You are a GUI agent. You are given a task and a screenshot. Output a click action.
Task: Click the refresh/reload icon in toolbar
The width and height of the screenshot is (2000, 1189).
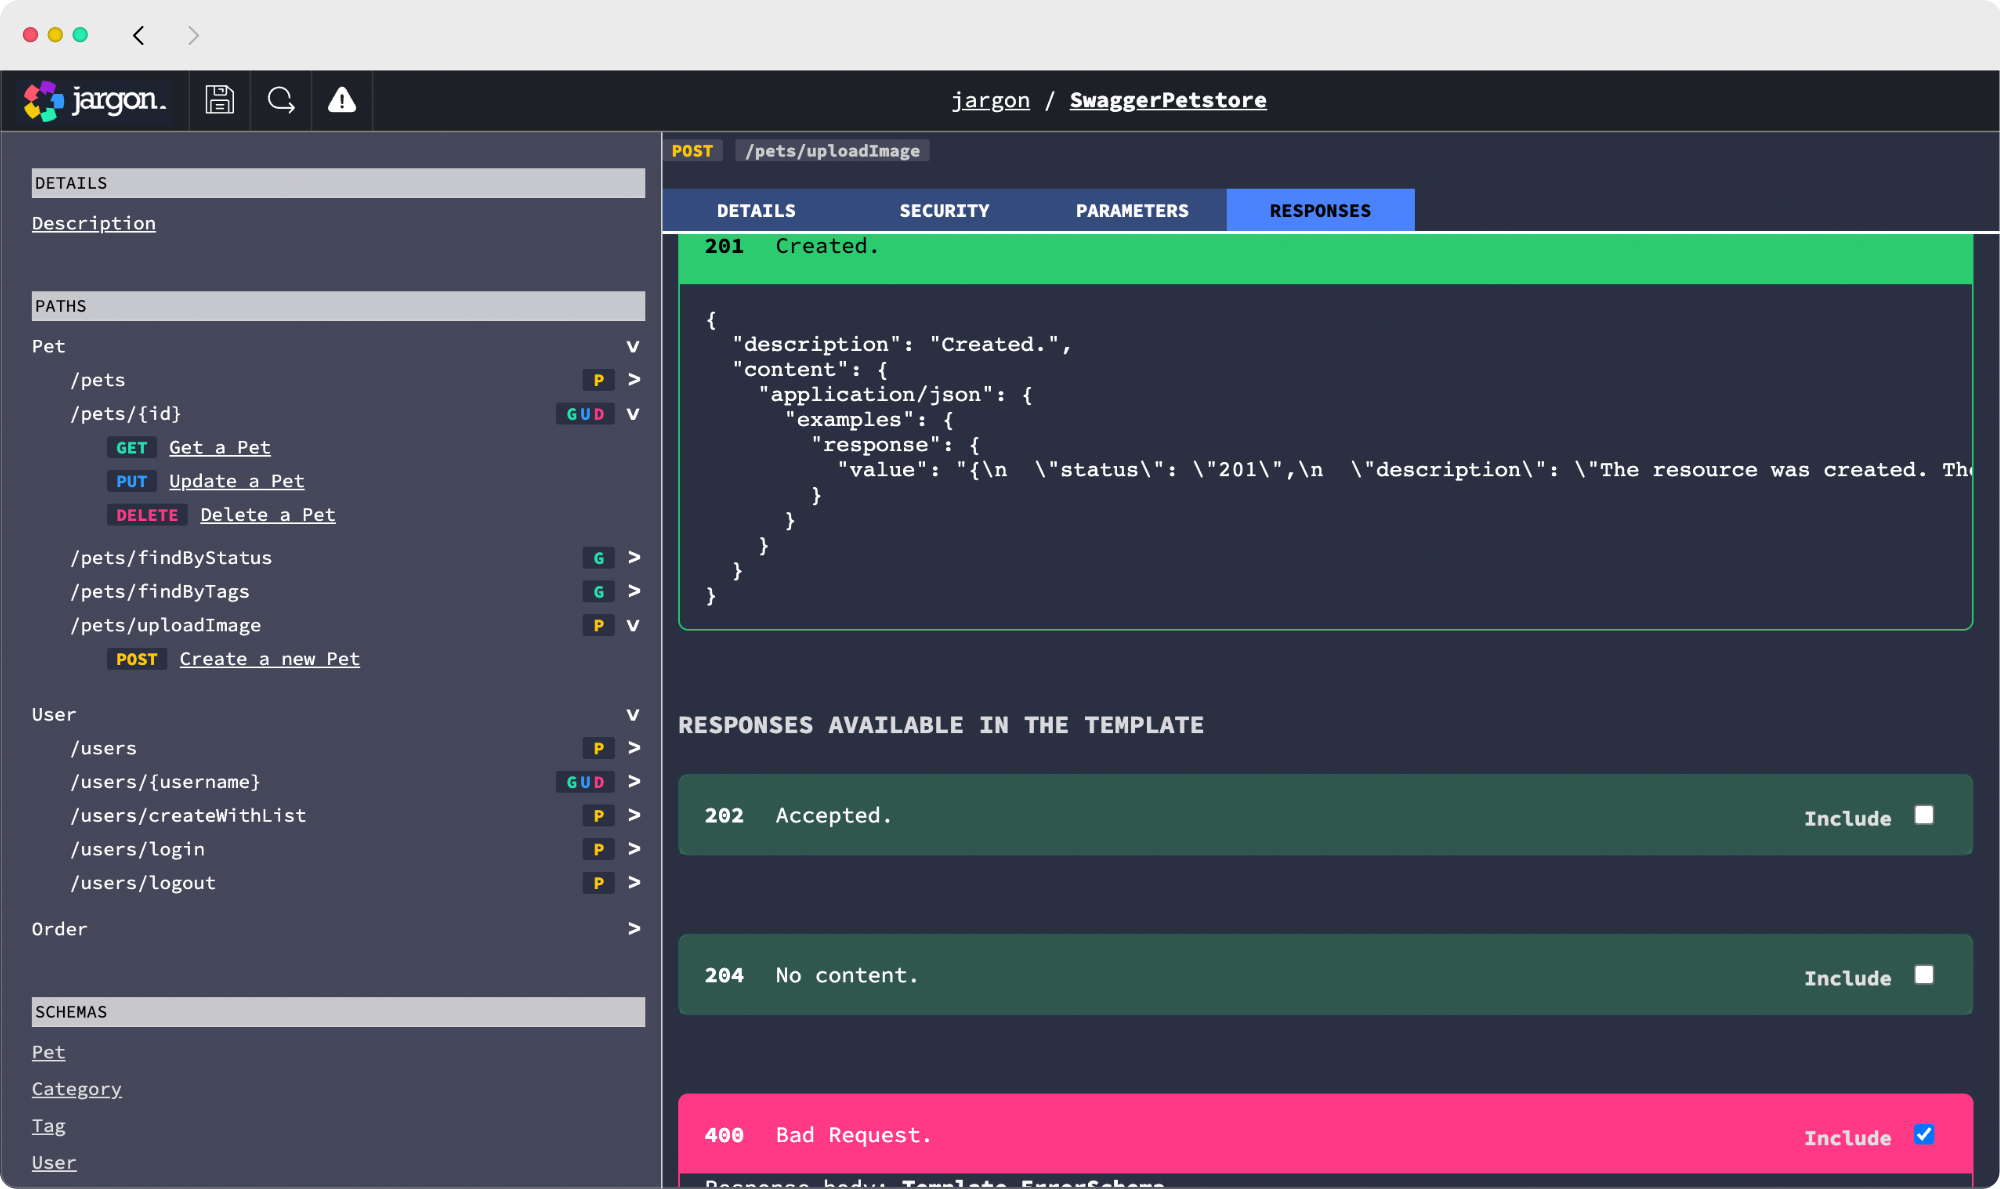click(281, 100)
